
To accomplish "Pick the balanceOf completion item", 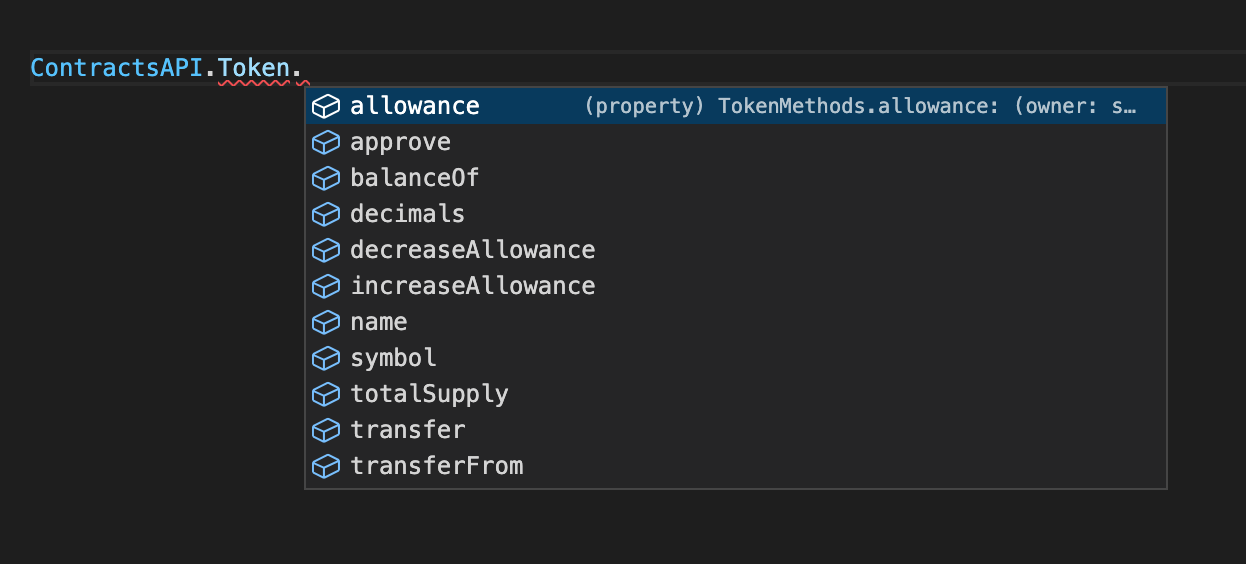I will pyautogui.click(x=736, y=178).
